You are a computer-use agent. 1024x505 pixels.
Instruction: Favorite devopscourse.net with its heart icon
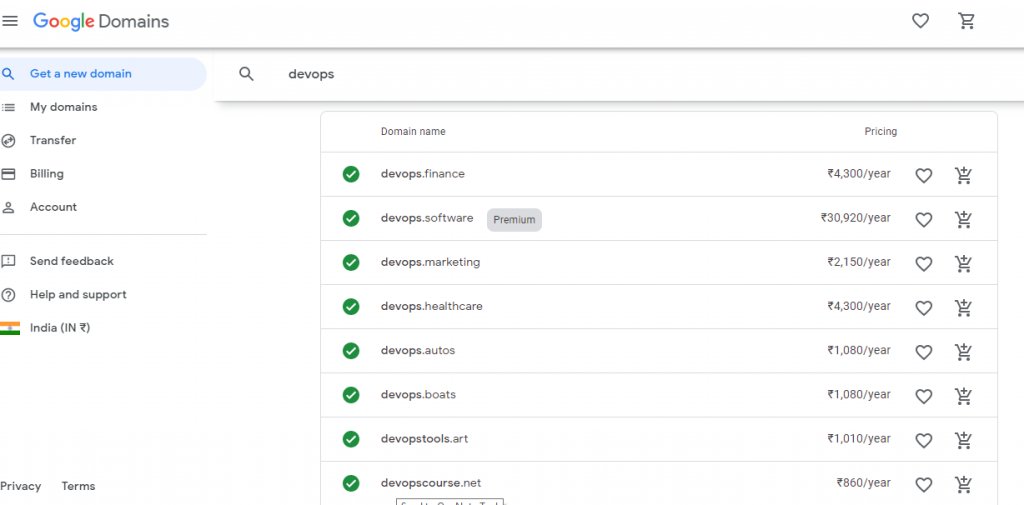click(x=923, y=485)
